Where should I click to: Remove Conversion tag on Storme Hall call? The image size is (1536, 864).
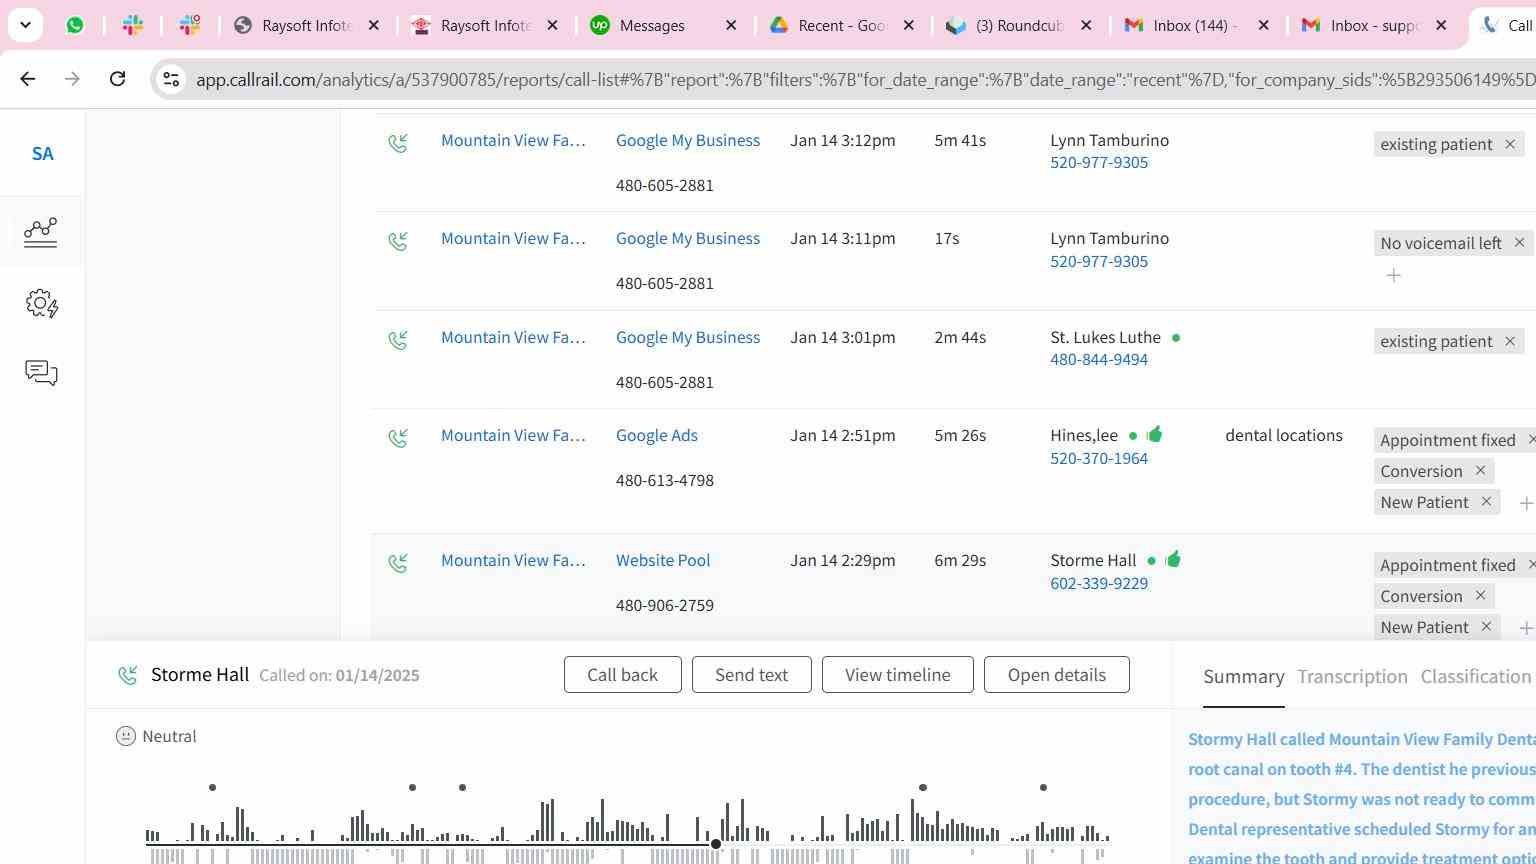coord(1480,596)
